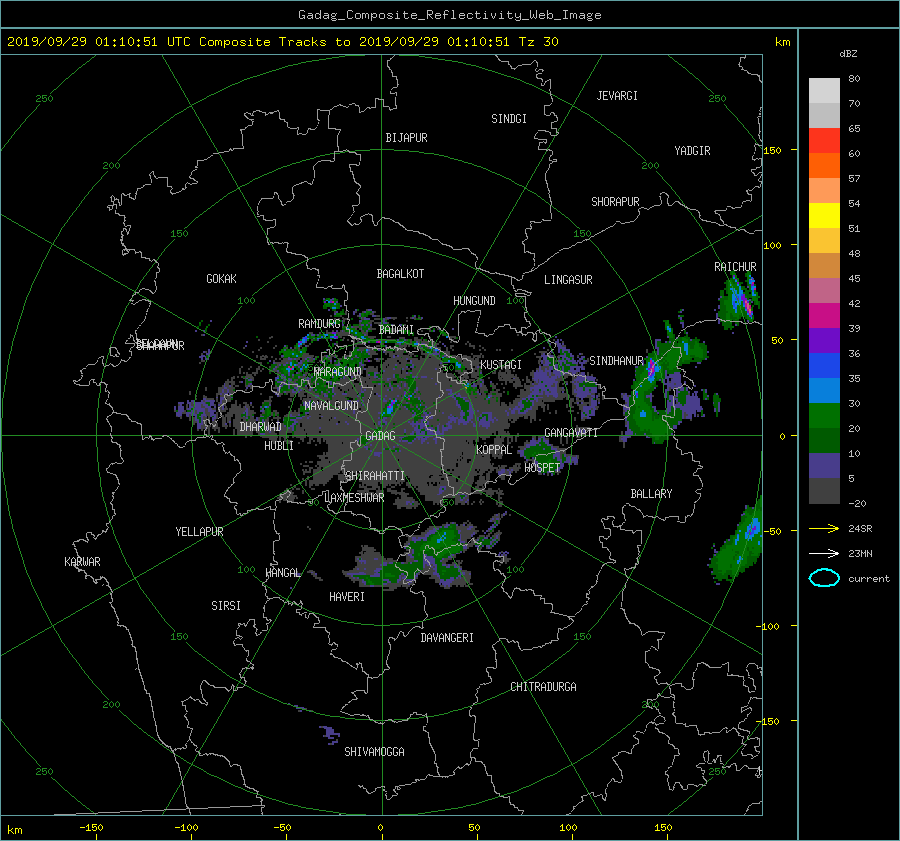The width and height of the screenshot is (900, 841).
Task: Pick the magenta 39 dBZ swatch
Action: pyautogui.click(x=824, y=316)
